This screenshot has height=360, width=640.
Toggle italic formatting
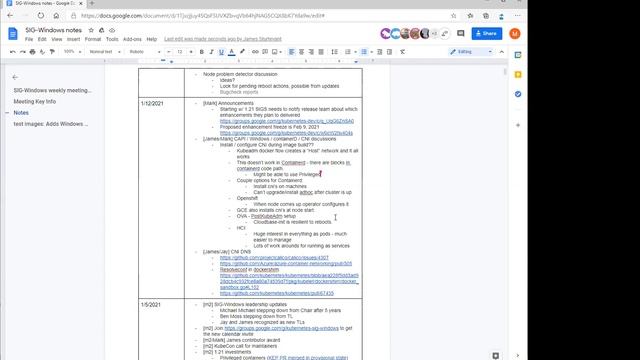tap(211, 52)
